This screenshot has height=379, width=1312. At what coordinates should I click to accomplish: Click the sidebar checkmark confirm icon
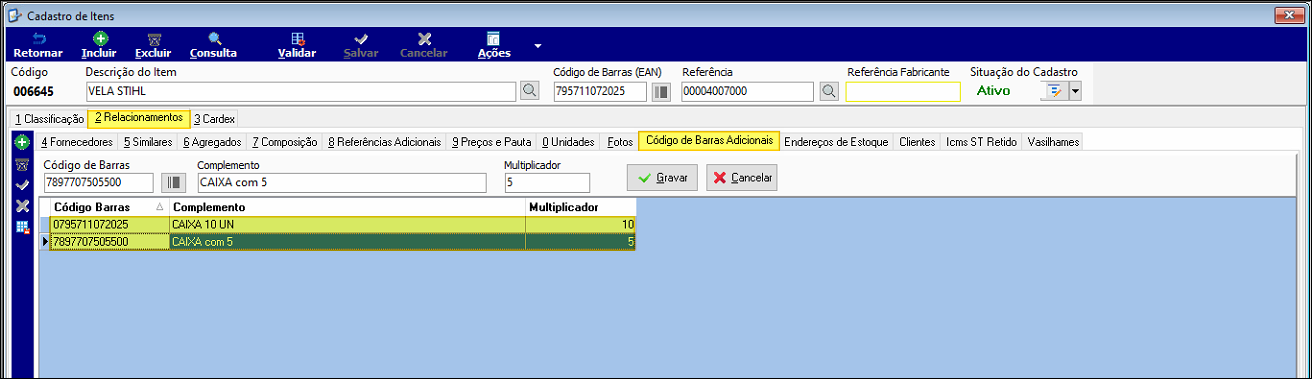coord(23,185)
